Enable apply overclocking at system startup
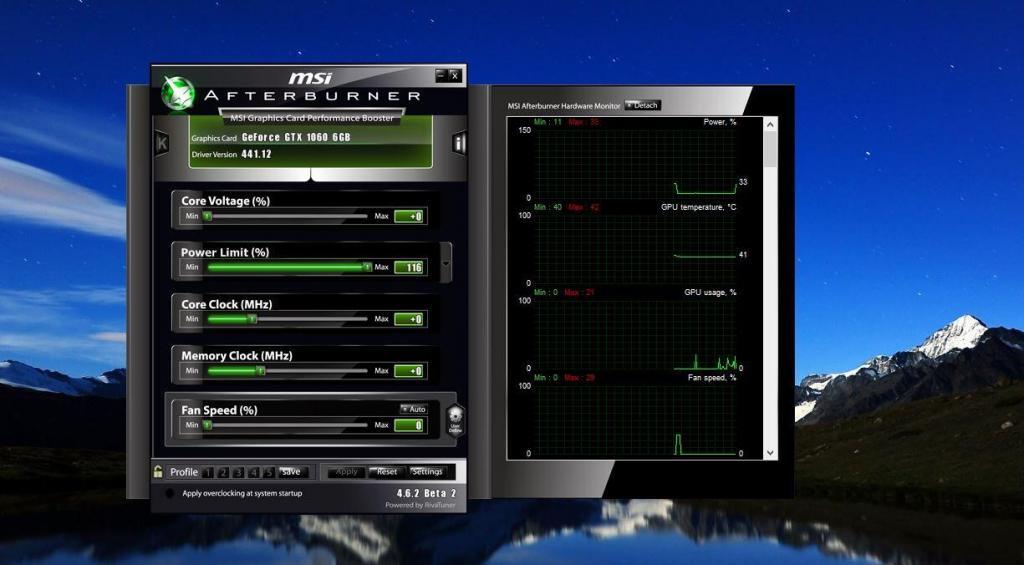The width and height of the screenshot is (1024, 565). (x=169, y=493)
